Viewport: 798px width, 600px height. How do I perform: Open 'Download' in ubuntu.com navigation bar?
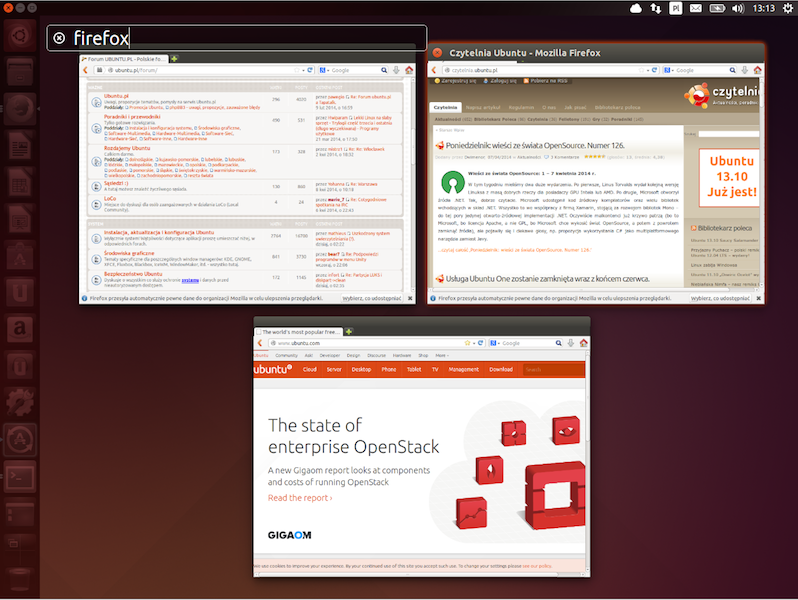point(501,369)
